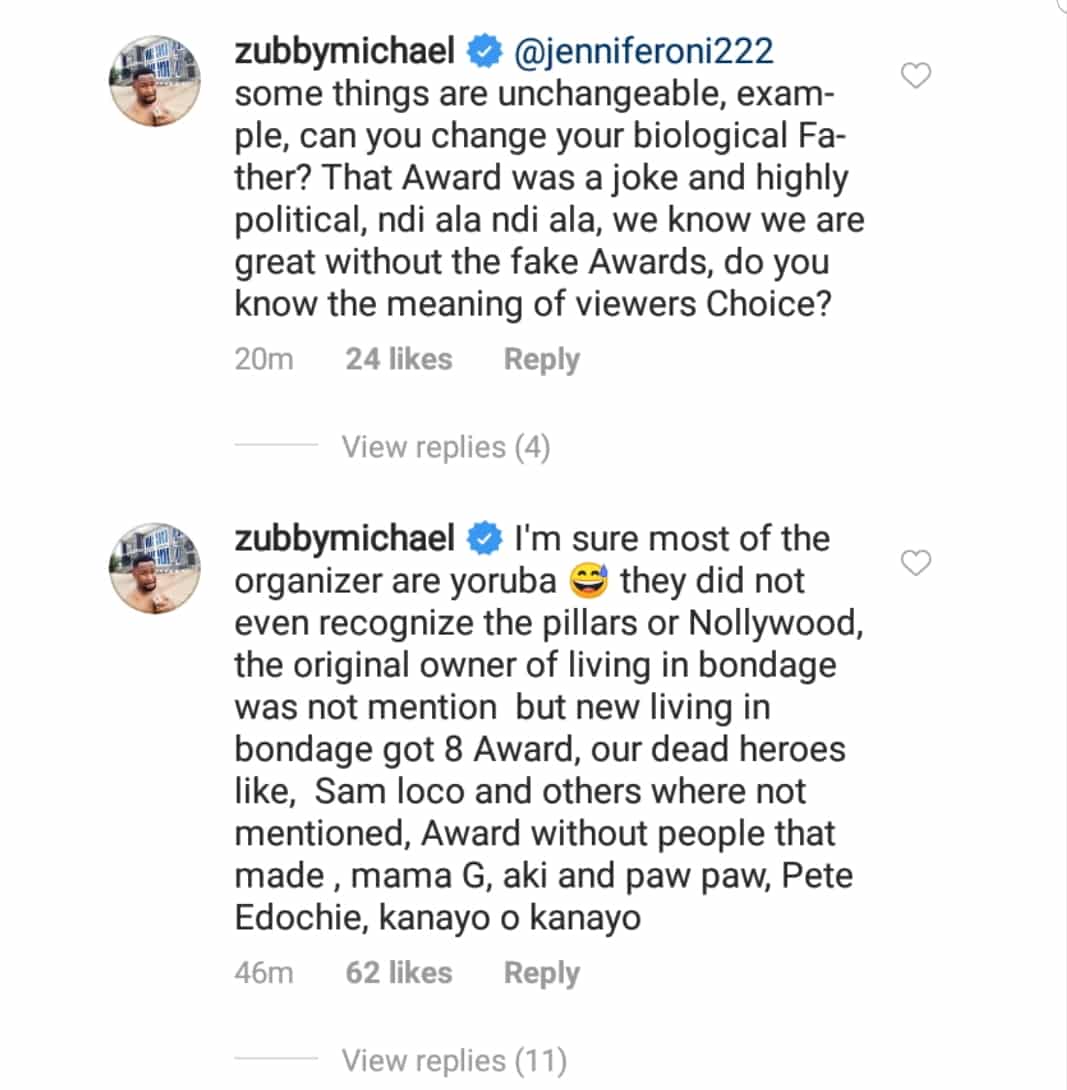Screen dimensions: 1067x1090
Task: Reply to the comment with 24 likes
Action: coord(541,360)
